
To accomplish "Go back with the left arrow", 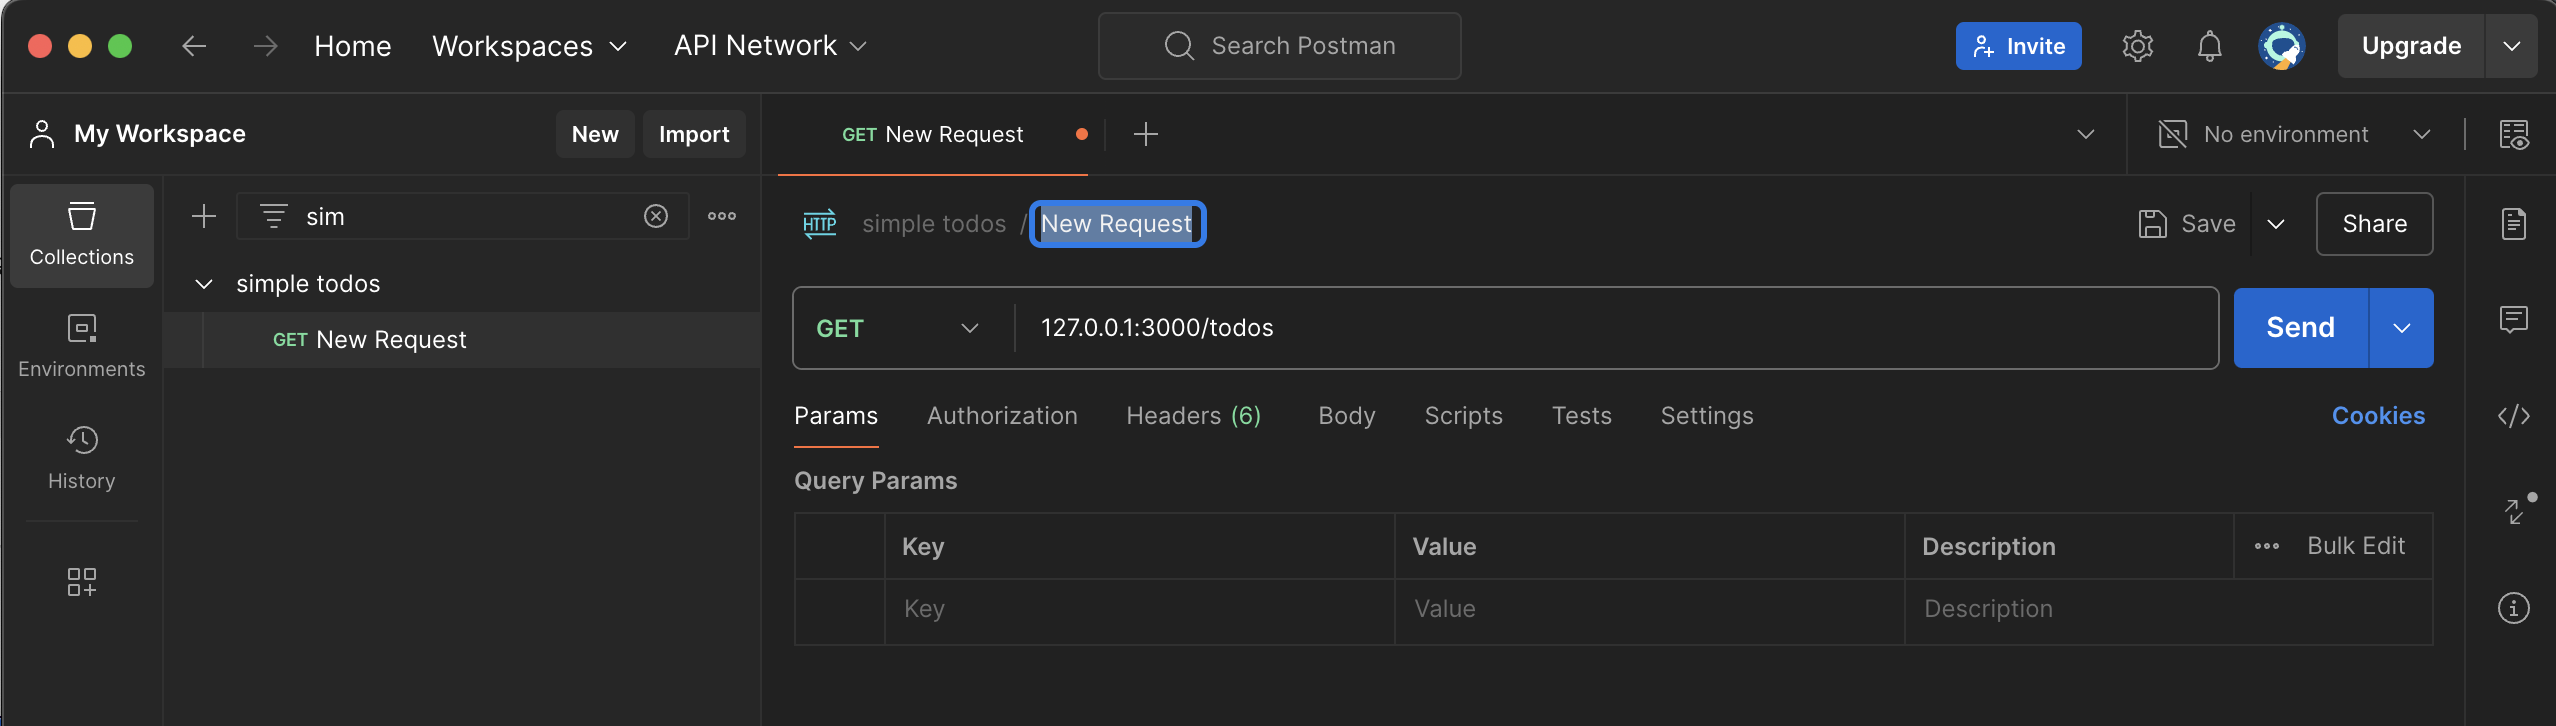I will (194, 46).
